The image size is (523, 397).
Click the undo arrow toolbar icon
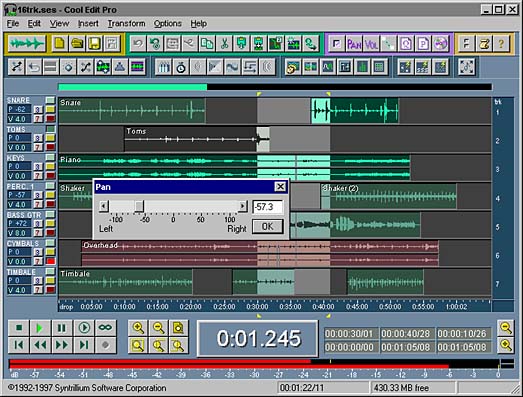click(138, 44)
